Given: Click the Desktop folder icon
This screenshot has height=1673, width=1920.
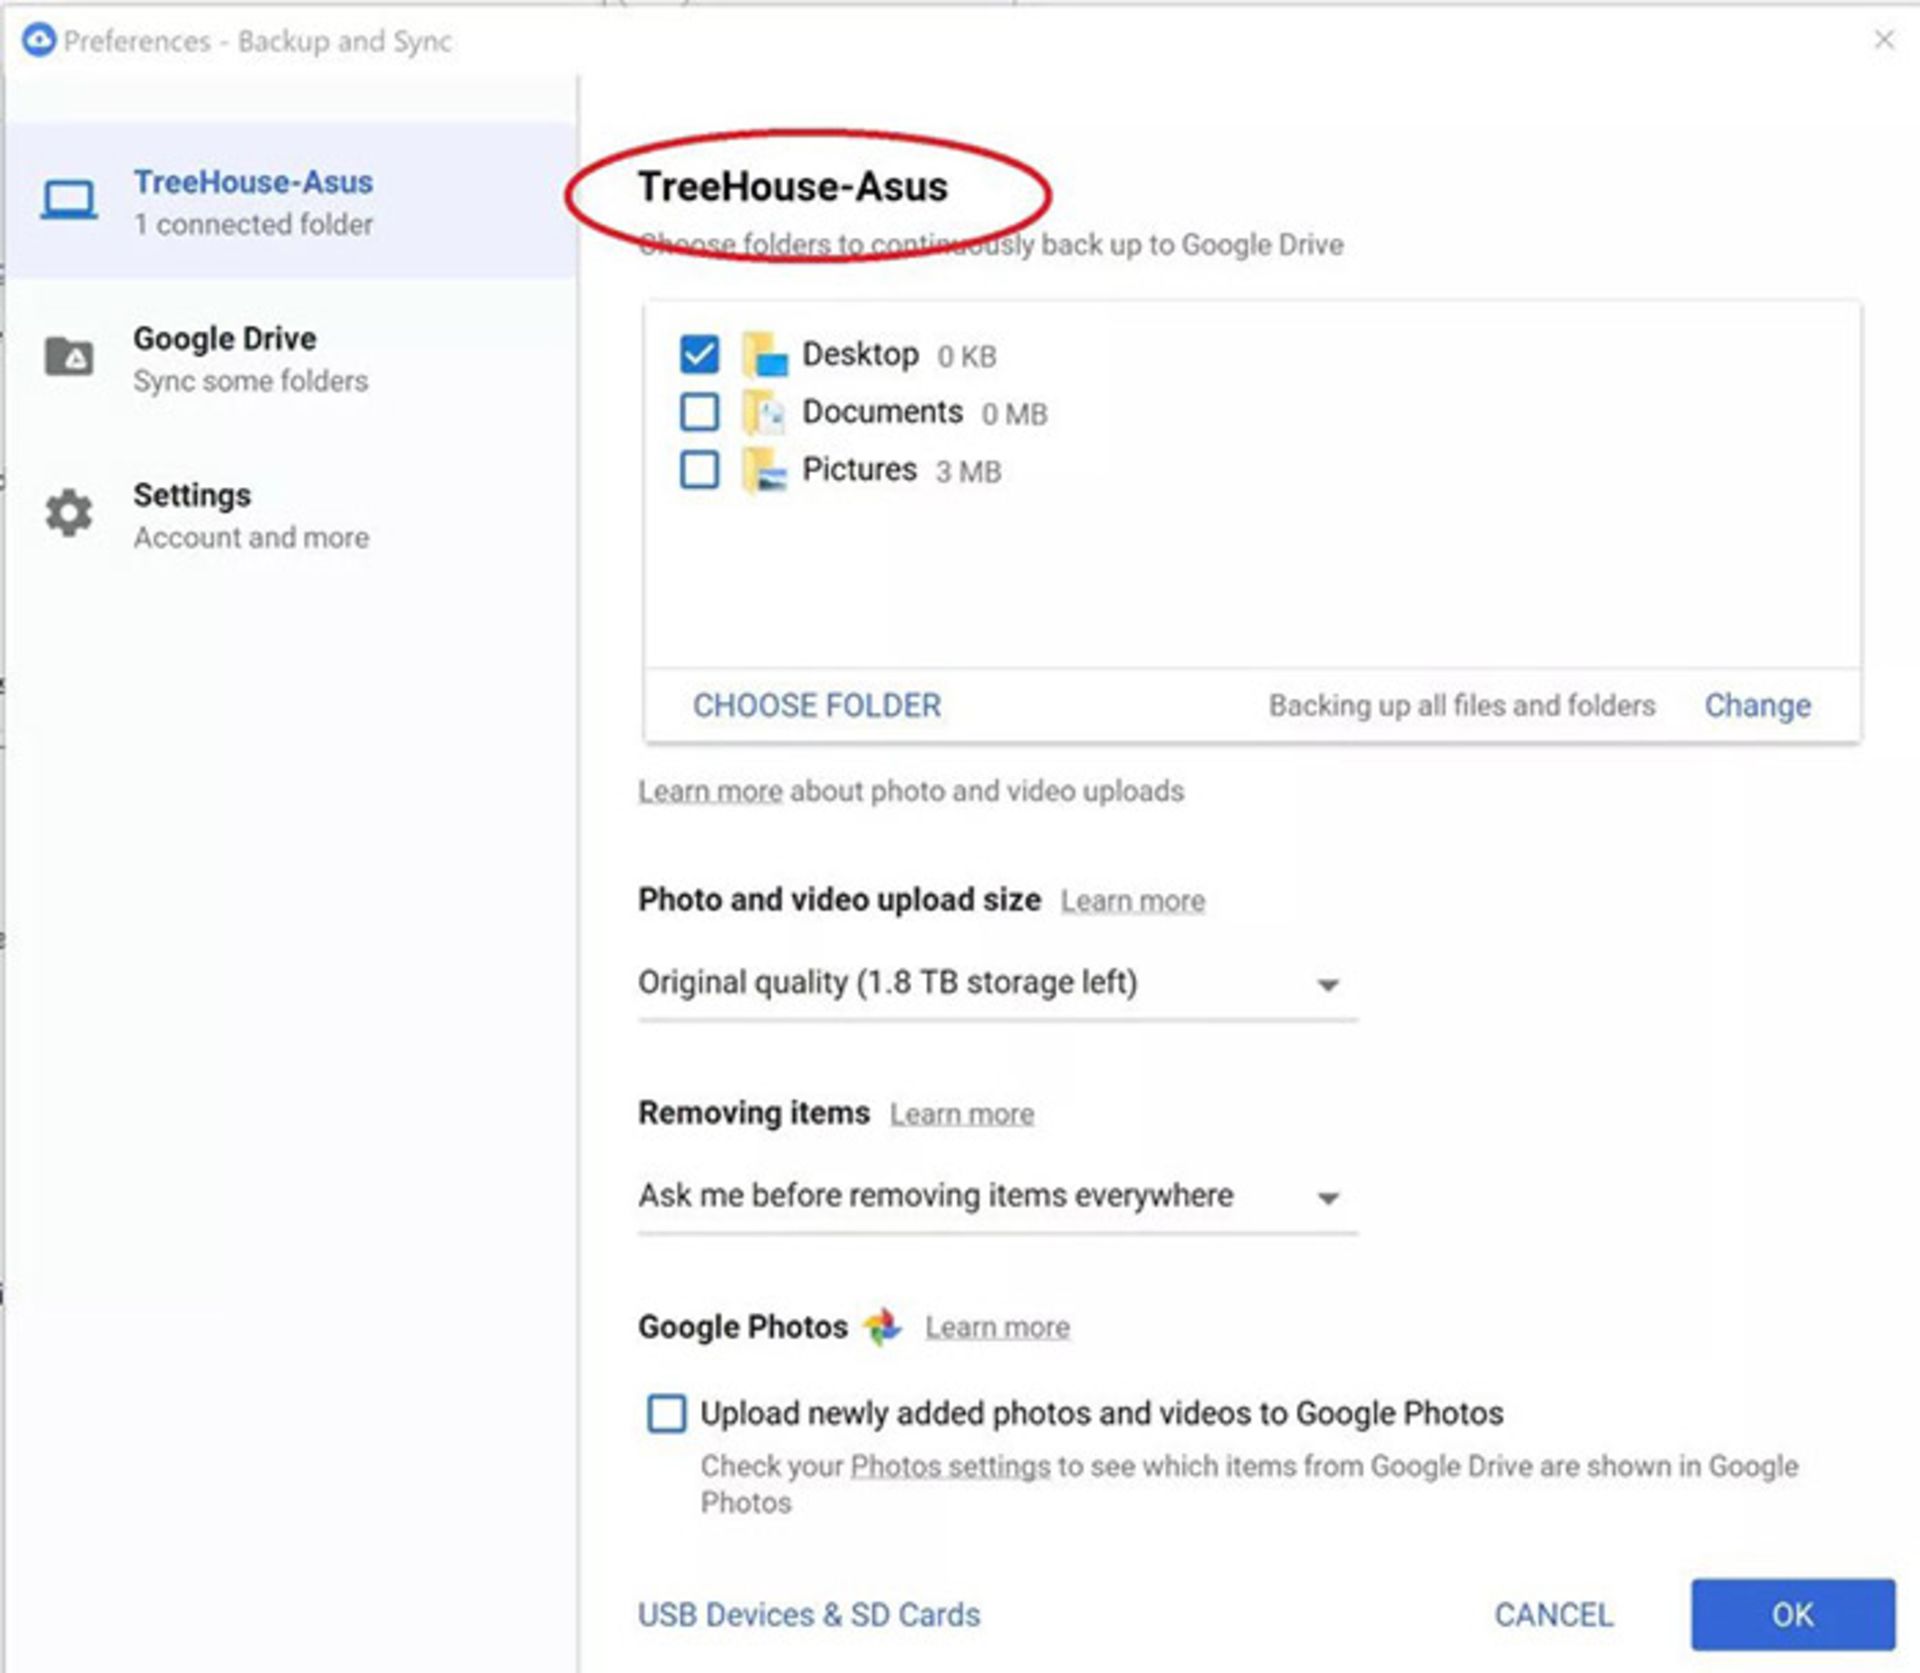Looking at the screenshot, I should pyautogui.click(x=765, y=355).
